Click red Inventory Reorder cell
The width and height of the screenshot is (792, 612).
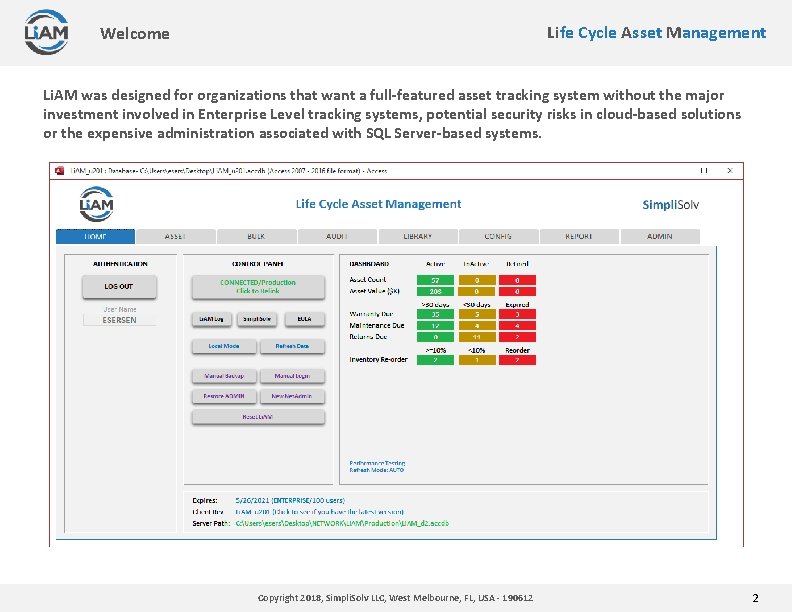(x=517, y=360)
